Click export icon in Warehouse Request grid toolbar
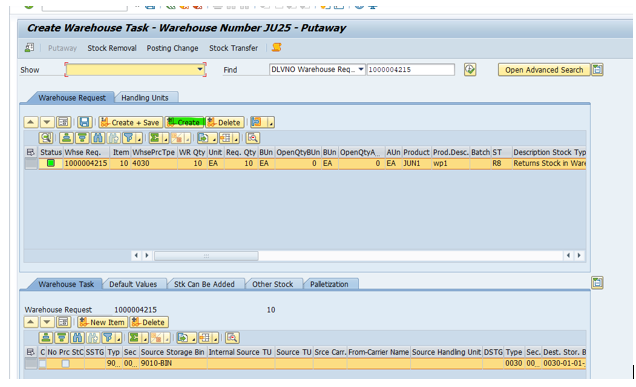The image size is (636, 387). (x=202, y=138)
